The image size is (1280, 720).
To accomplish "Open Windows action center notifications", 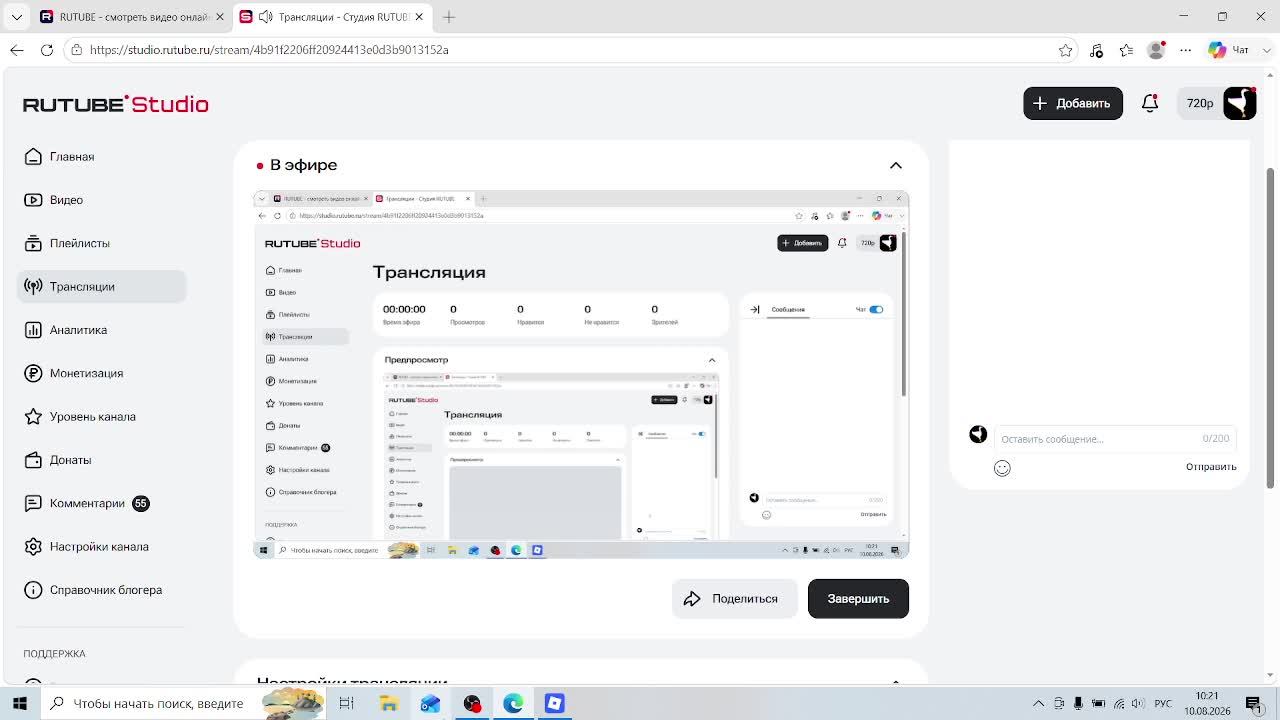I will pyautogui.click(x=1254, y=703).
